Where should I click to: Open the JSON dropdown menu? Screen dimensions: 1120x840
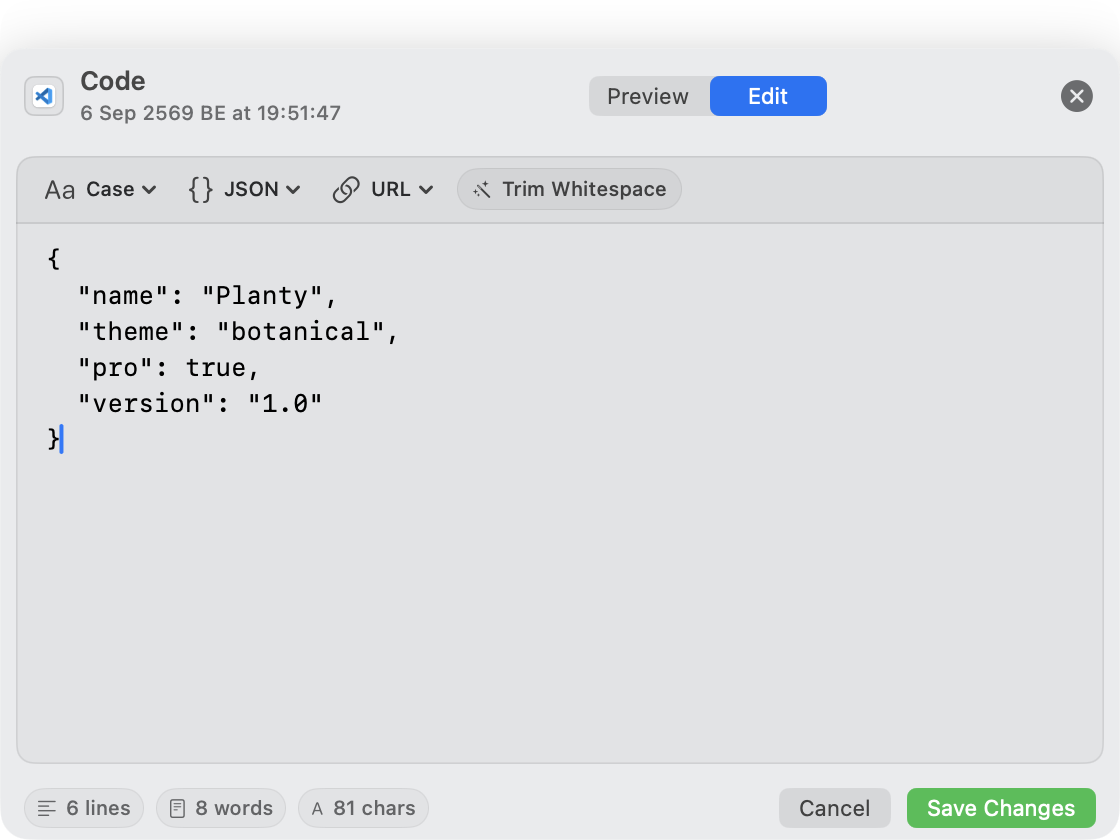pyautogui.click(x=244, y=189)
